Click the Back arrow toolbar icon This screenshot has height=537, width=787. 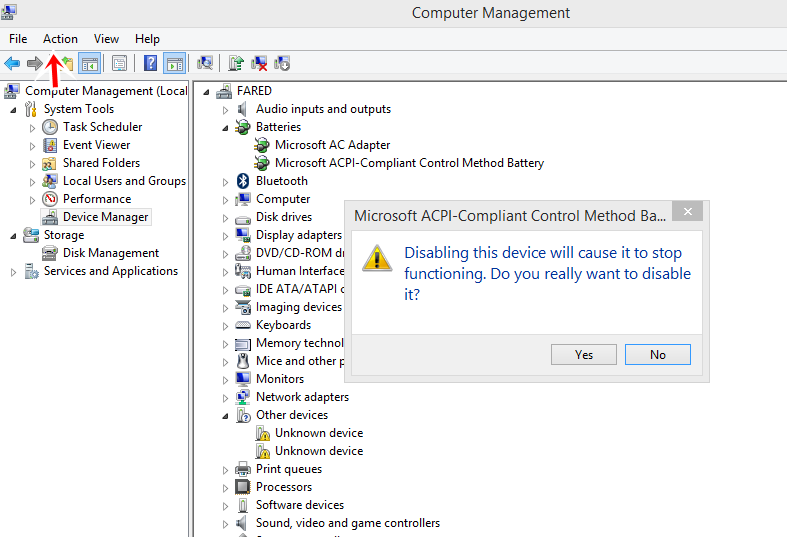click(x=12, y=64)
